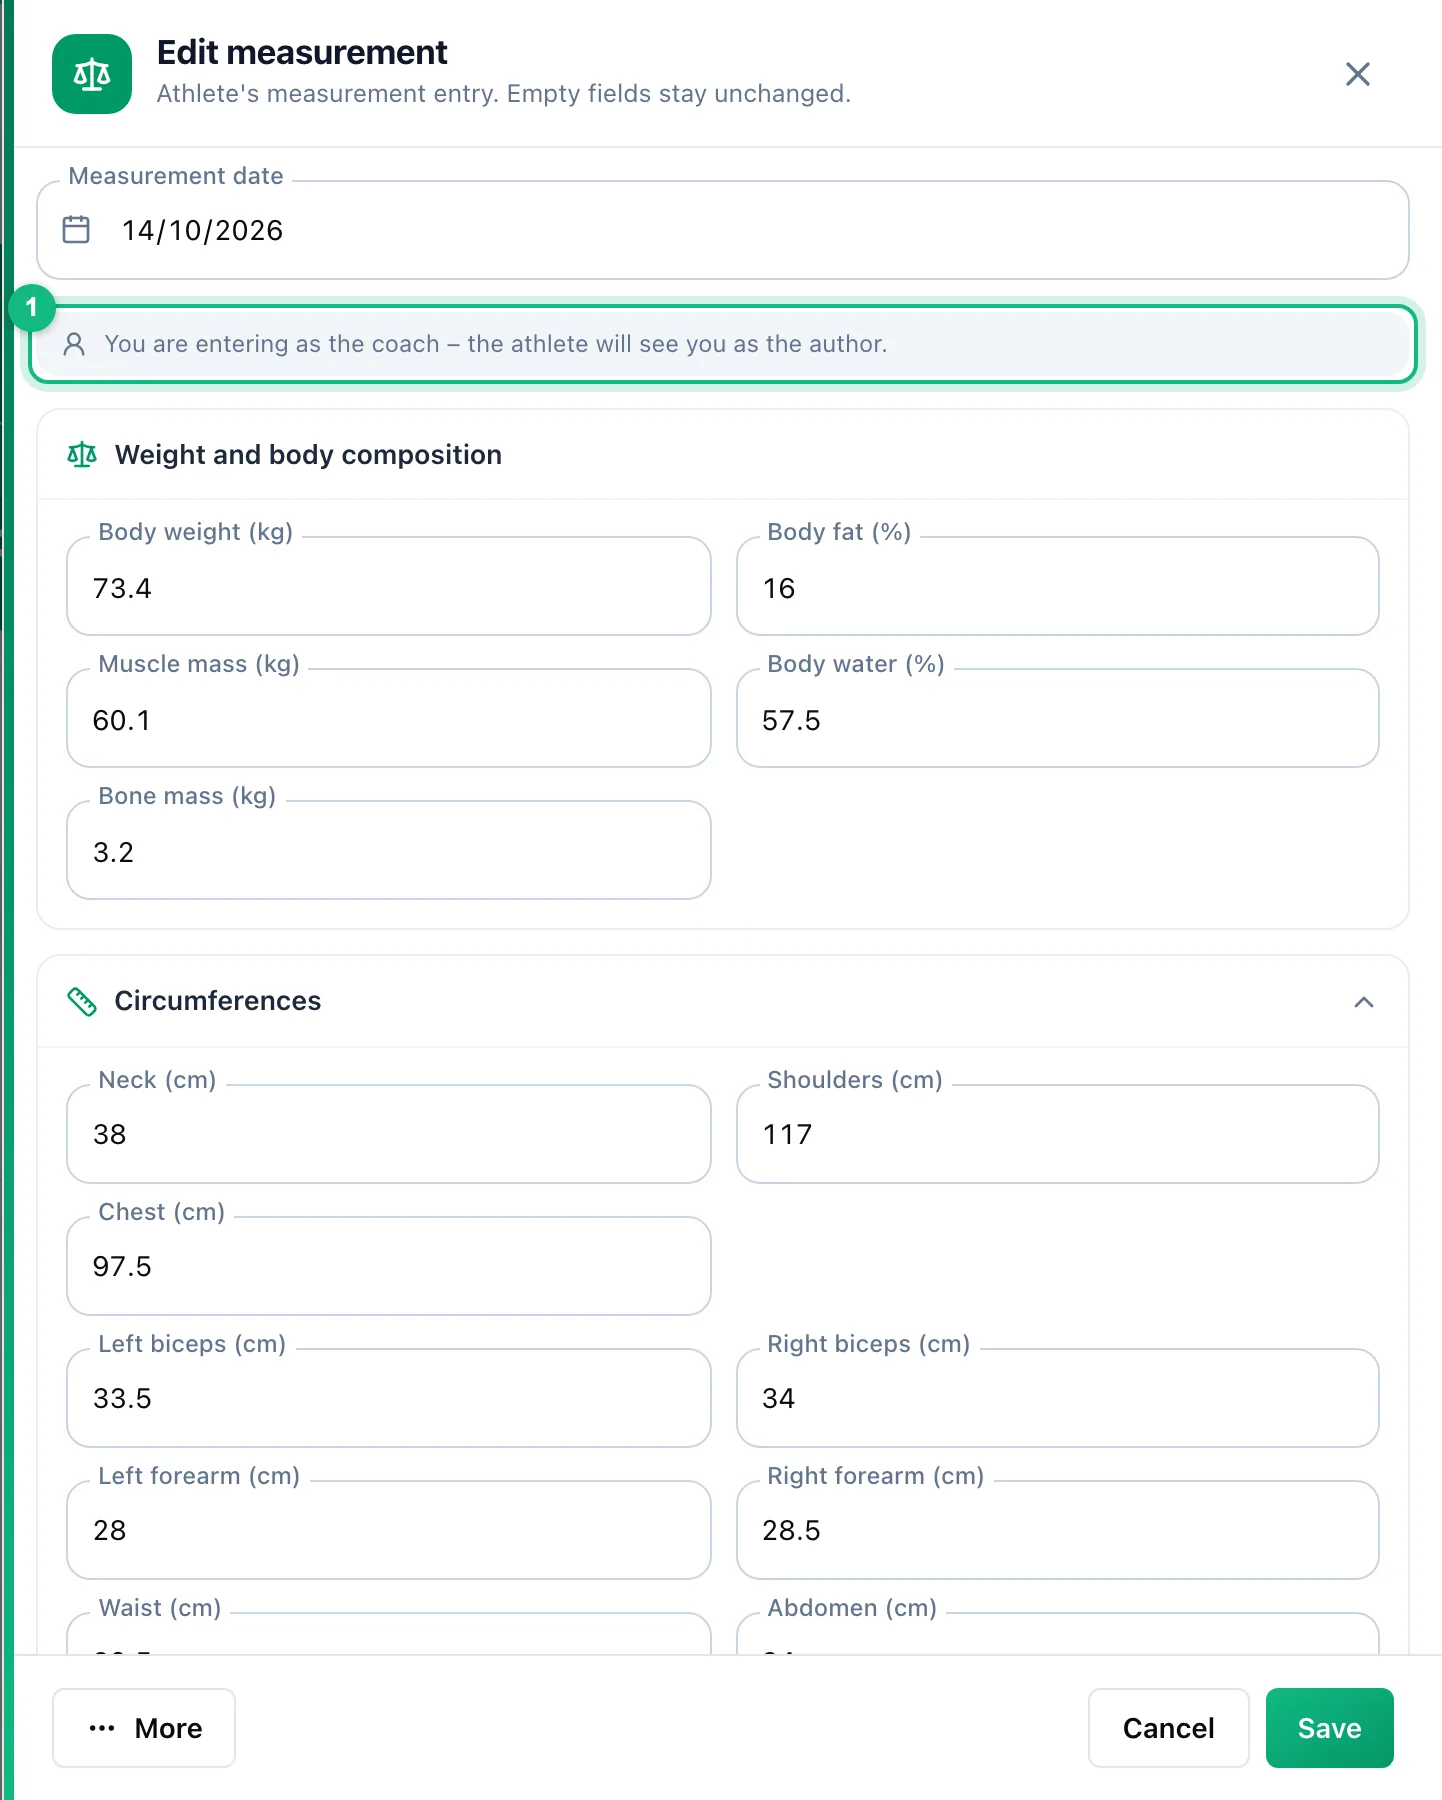Open the calendar icon date picker

click(x=76, y=229)
